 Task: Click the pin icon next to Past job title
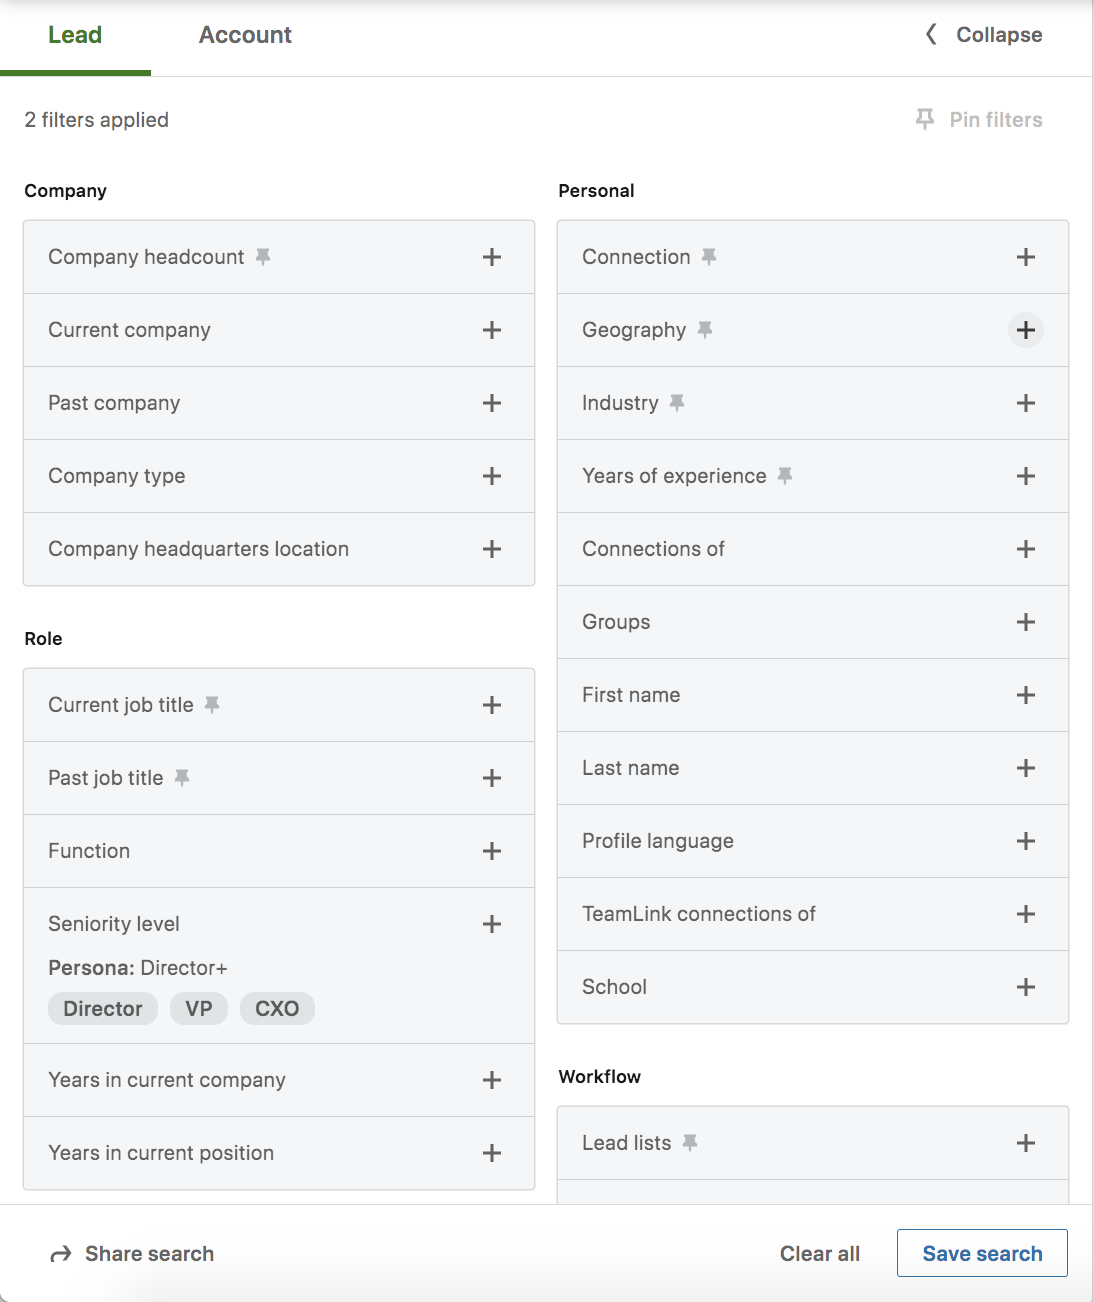(182, 778)
